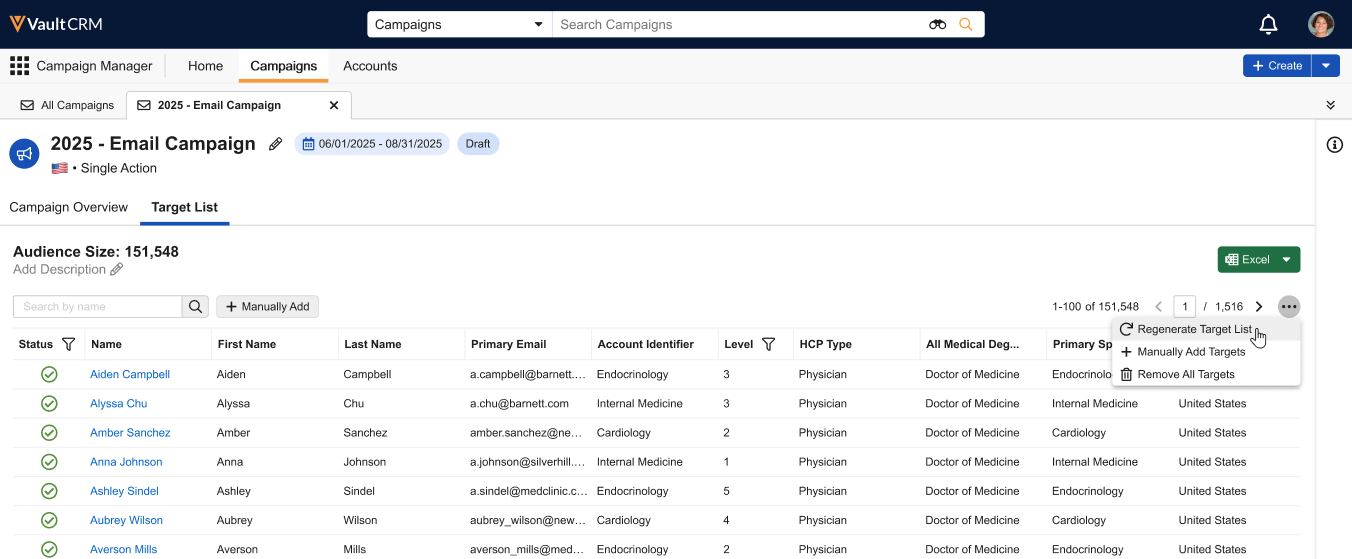Open the app launcher grid icon
This screenshot has height=559, width=1352.
[x=19, y=66]
